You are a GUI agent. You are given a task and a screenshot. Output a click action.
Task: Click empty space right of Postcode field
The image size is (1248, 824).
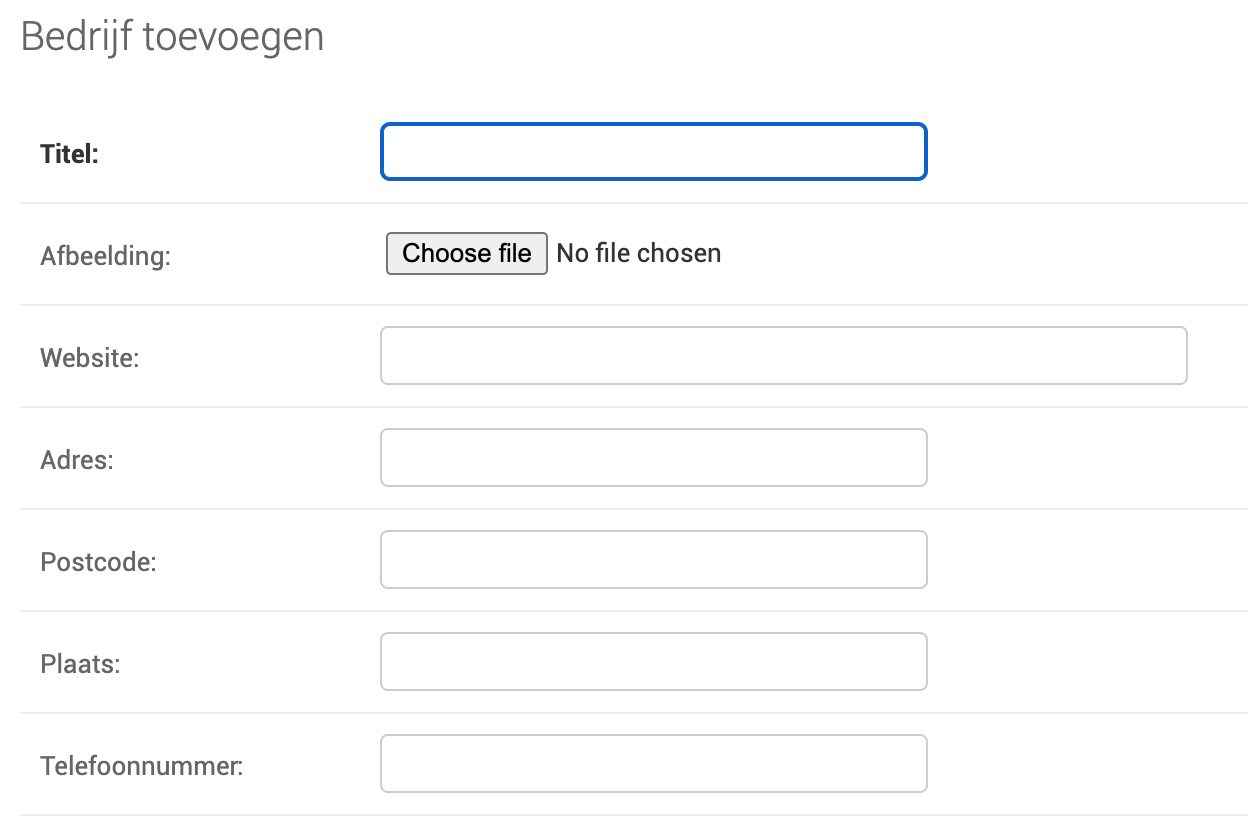coord(1080,559)
